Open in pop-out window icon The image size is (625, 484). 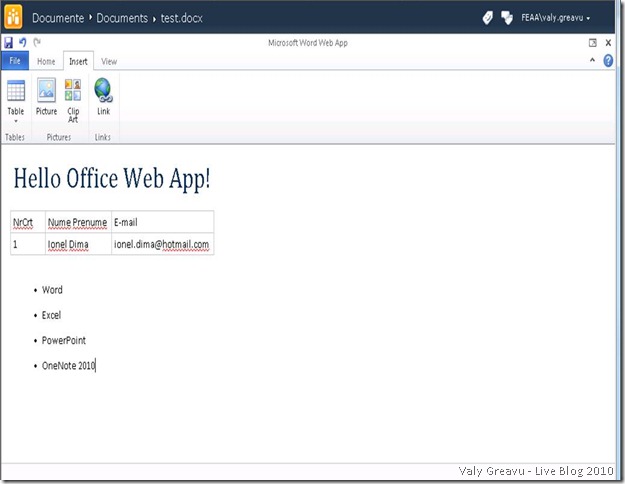pyautogui.click(x=593, y=43)
